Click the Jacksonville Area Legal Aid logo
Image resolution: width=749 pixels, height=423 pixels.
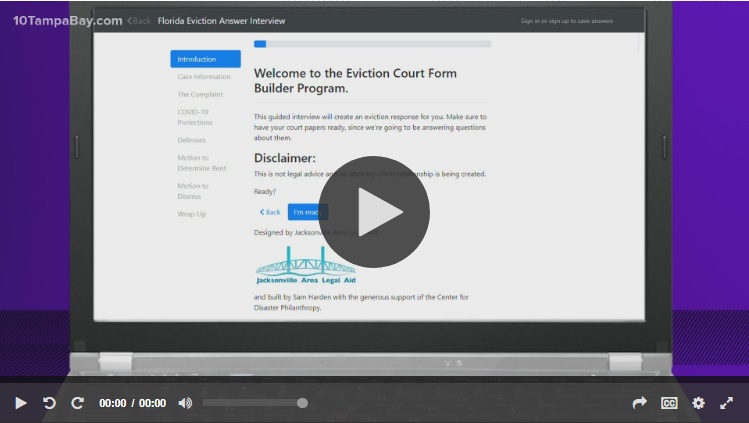[x=305, y=267]
